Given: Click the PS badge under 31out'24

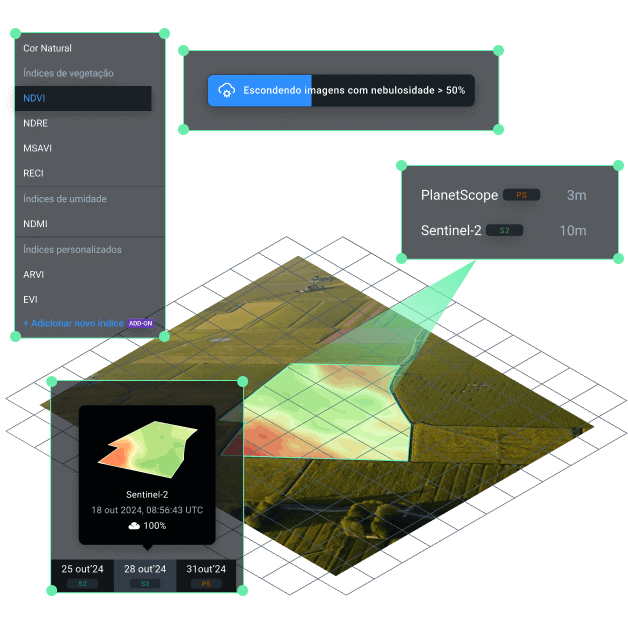Looking at the screenshot, I should click(206, 584).
